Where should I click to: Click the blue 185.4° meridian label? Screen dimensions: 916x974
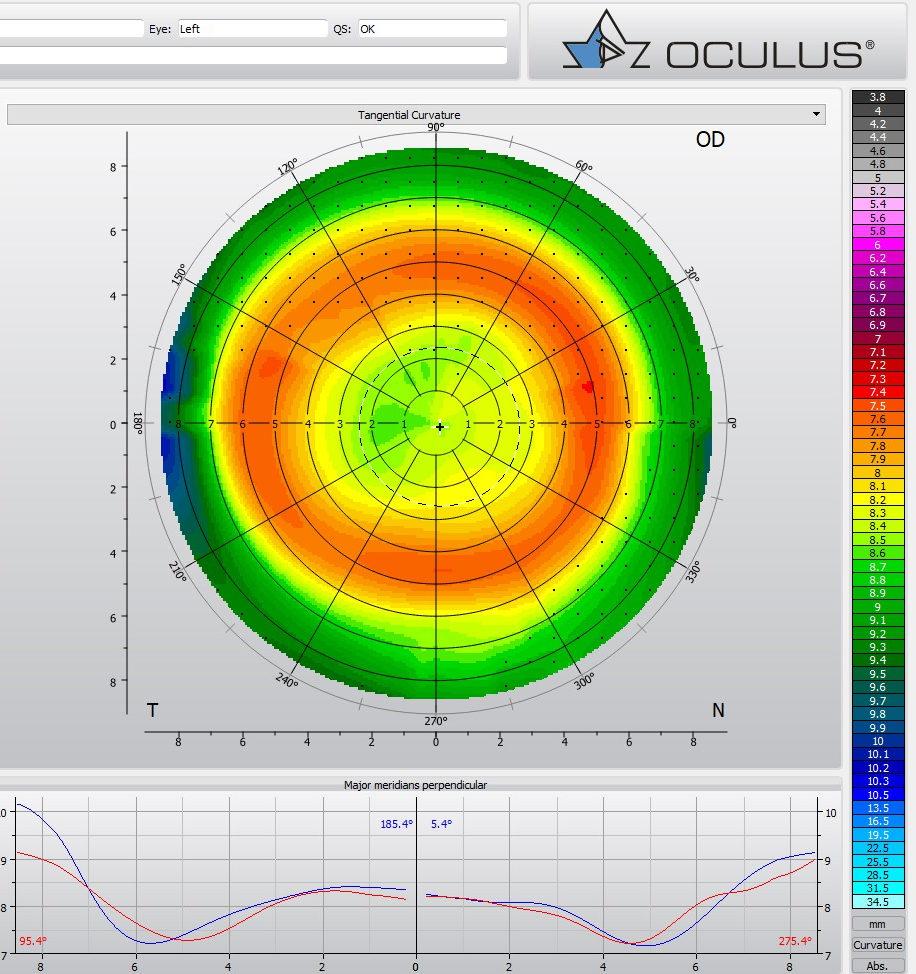tap(392, 824)
